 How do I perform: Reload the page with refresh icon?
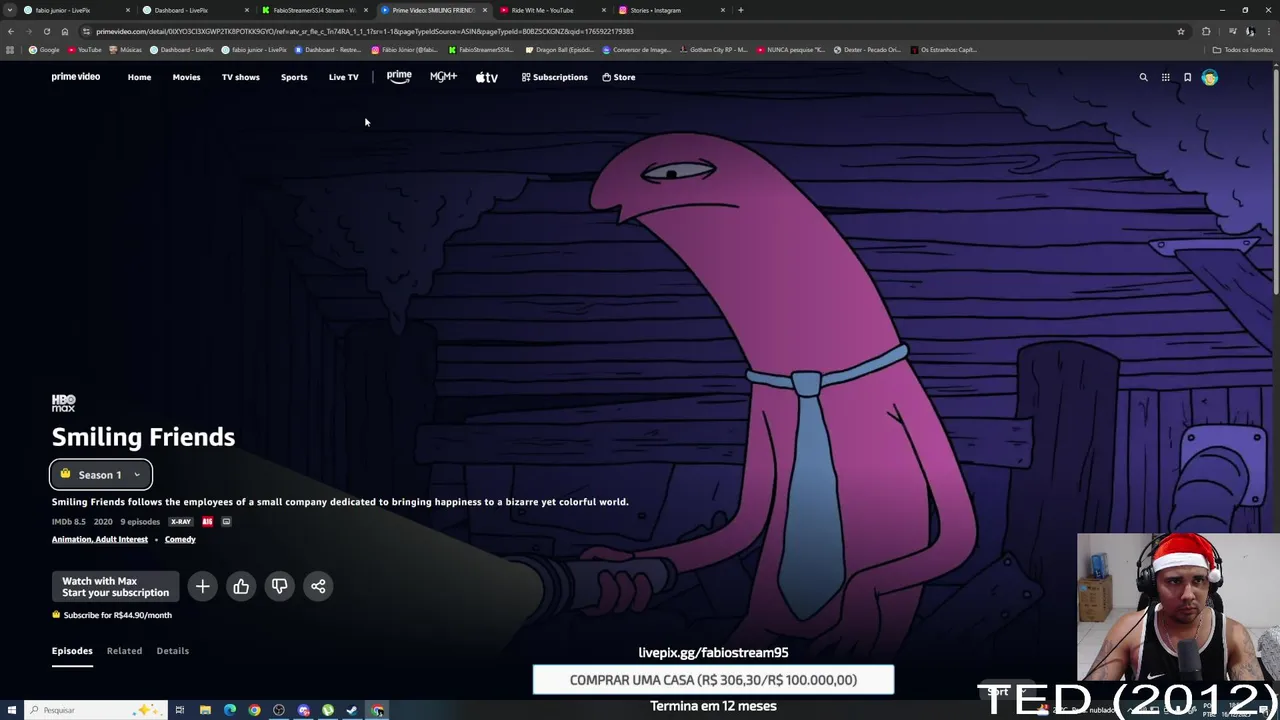pyautogui.click(x=46, y=31)
